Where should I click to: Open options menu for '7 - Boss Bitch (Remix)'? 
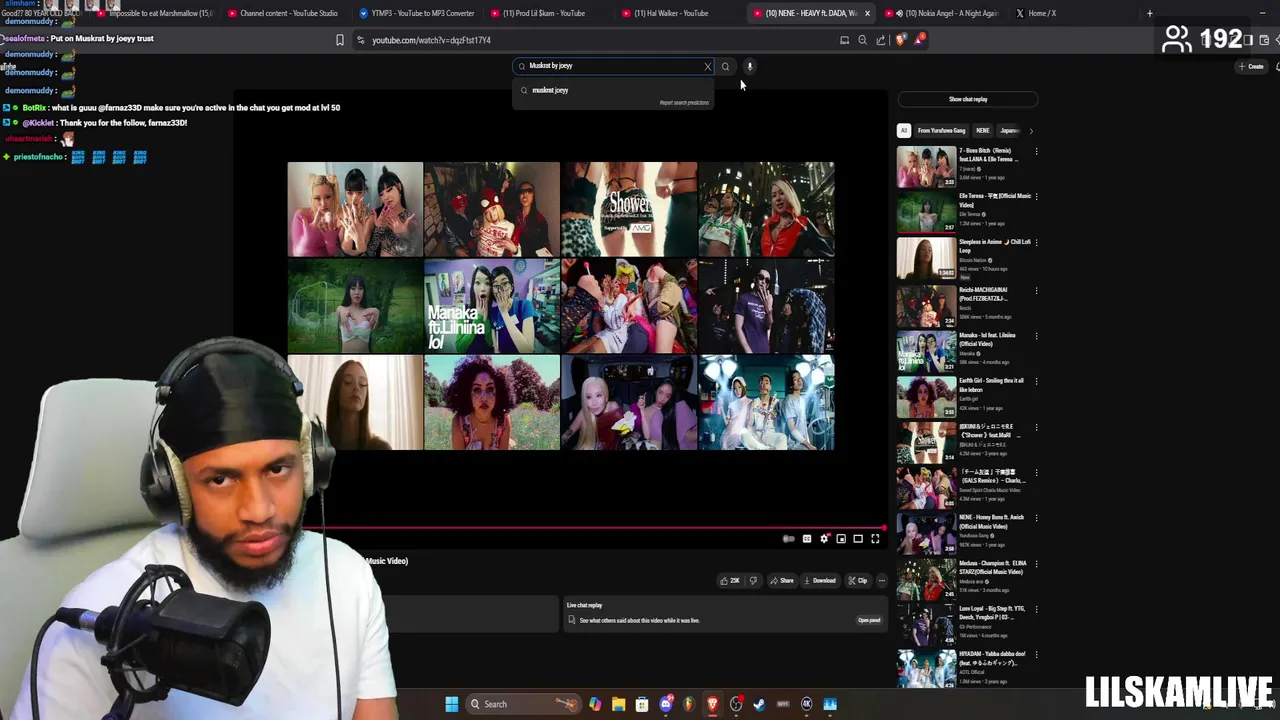coord(1036,152)
